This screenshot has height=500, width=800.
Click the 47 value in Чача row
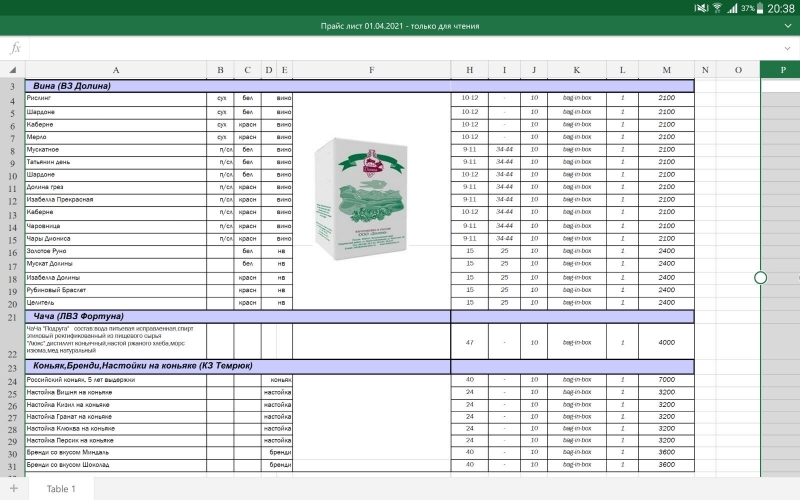click(x=469, y=341)
